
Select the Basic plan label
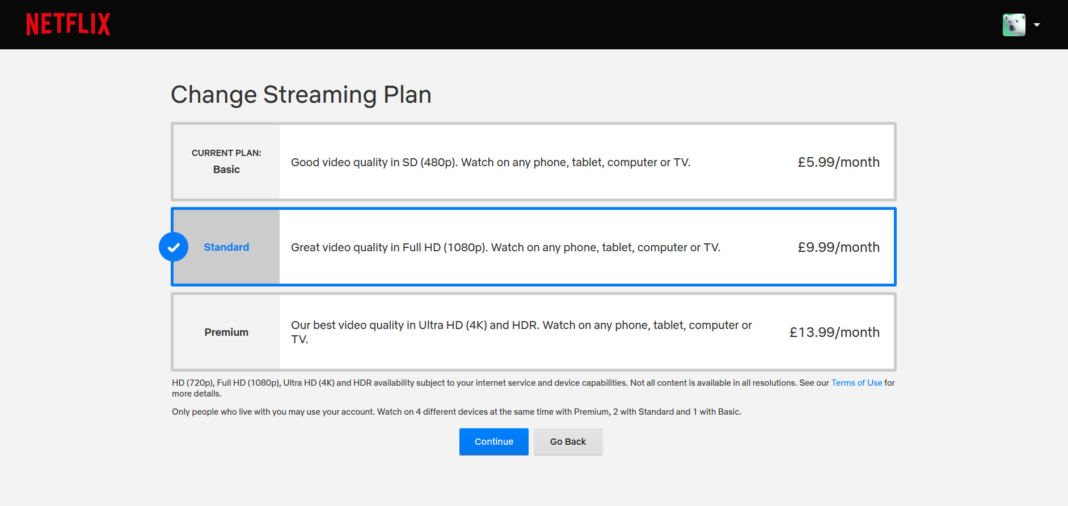click(x=226, y=170)
